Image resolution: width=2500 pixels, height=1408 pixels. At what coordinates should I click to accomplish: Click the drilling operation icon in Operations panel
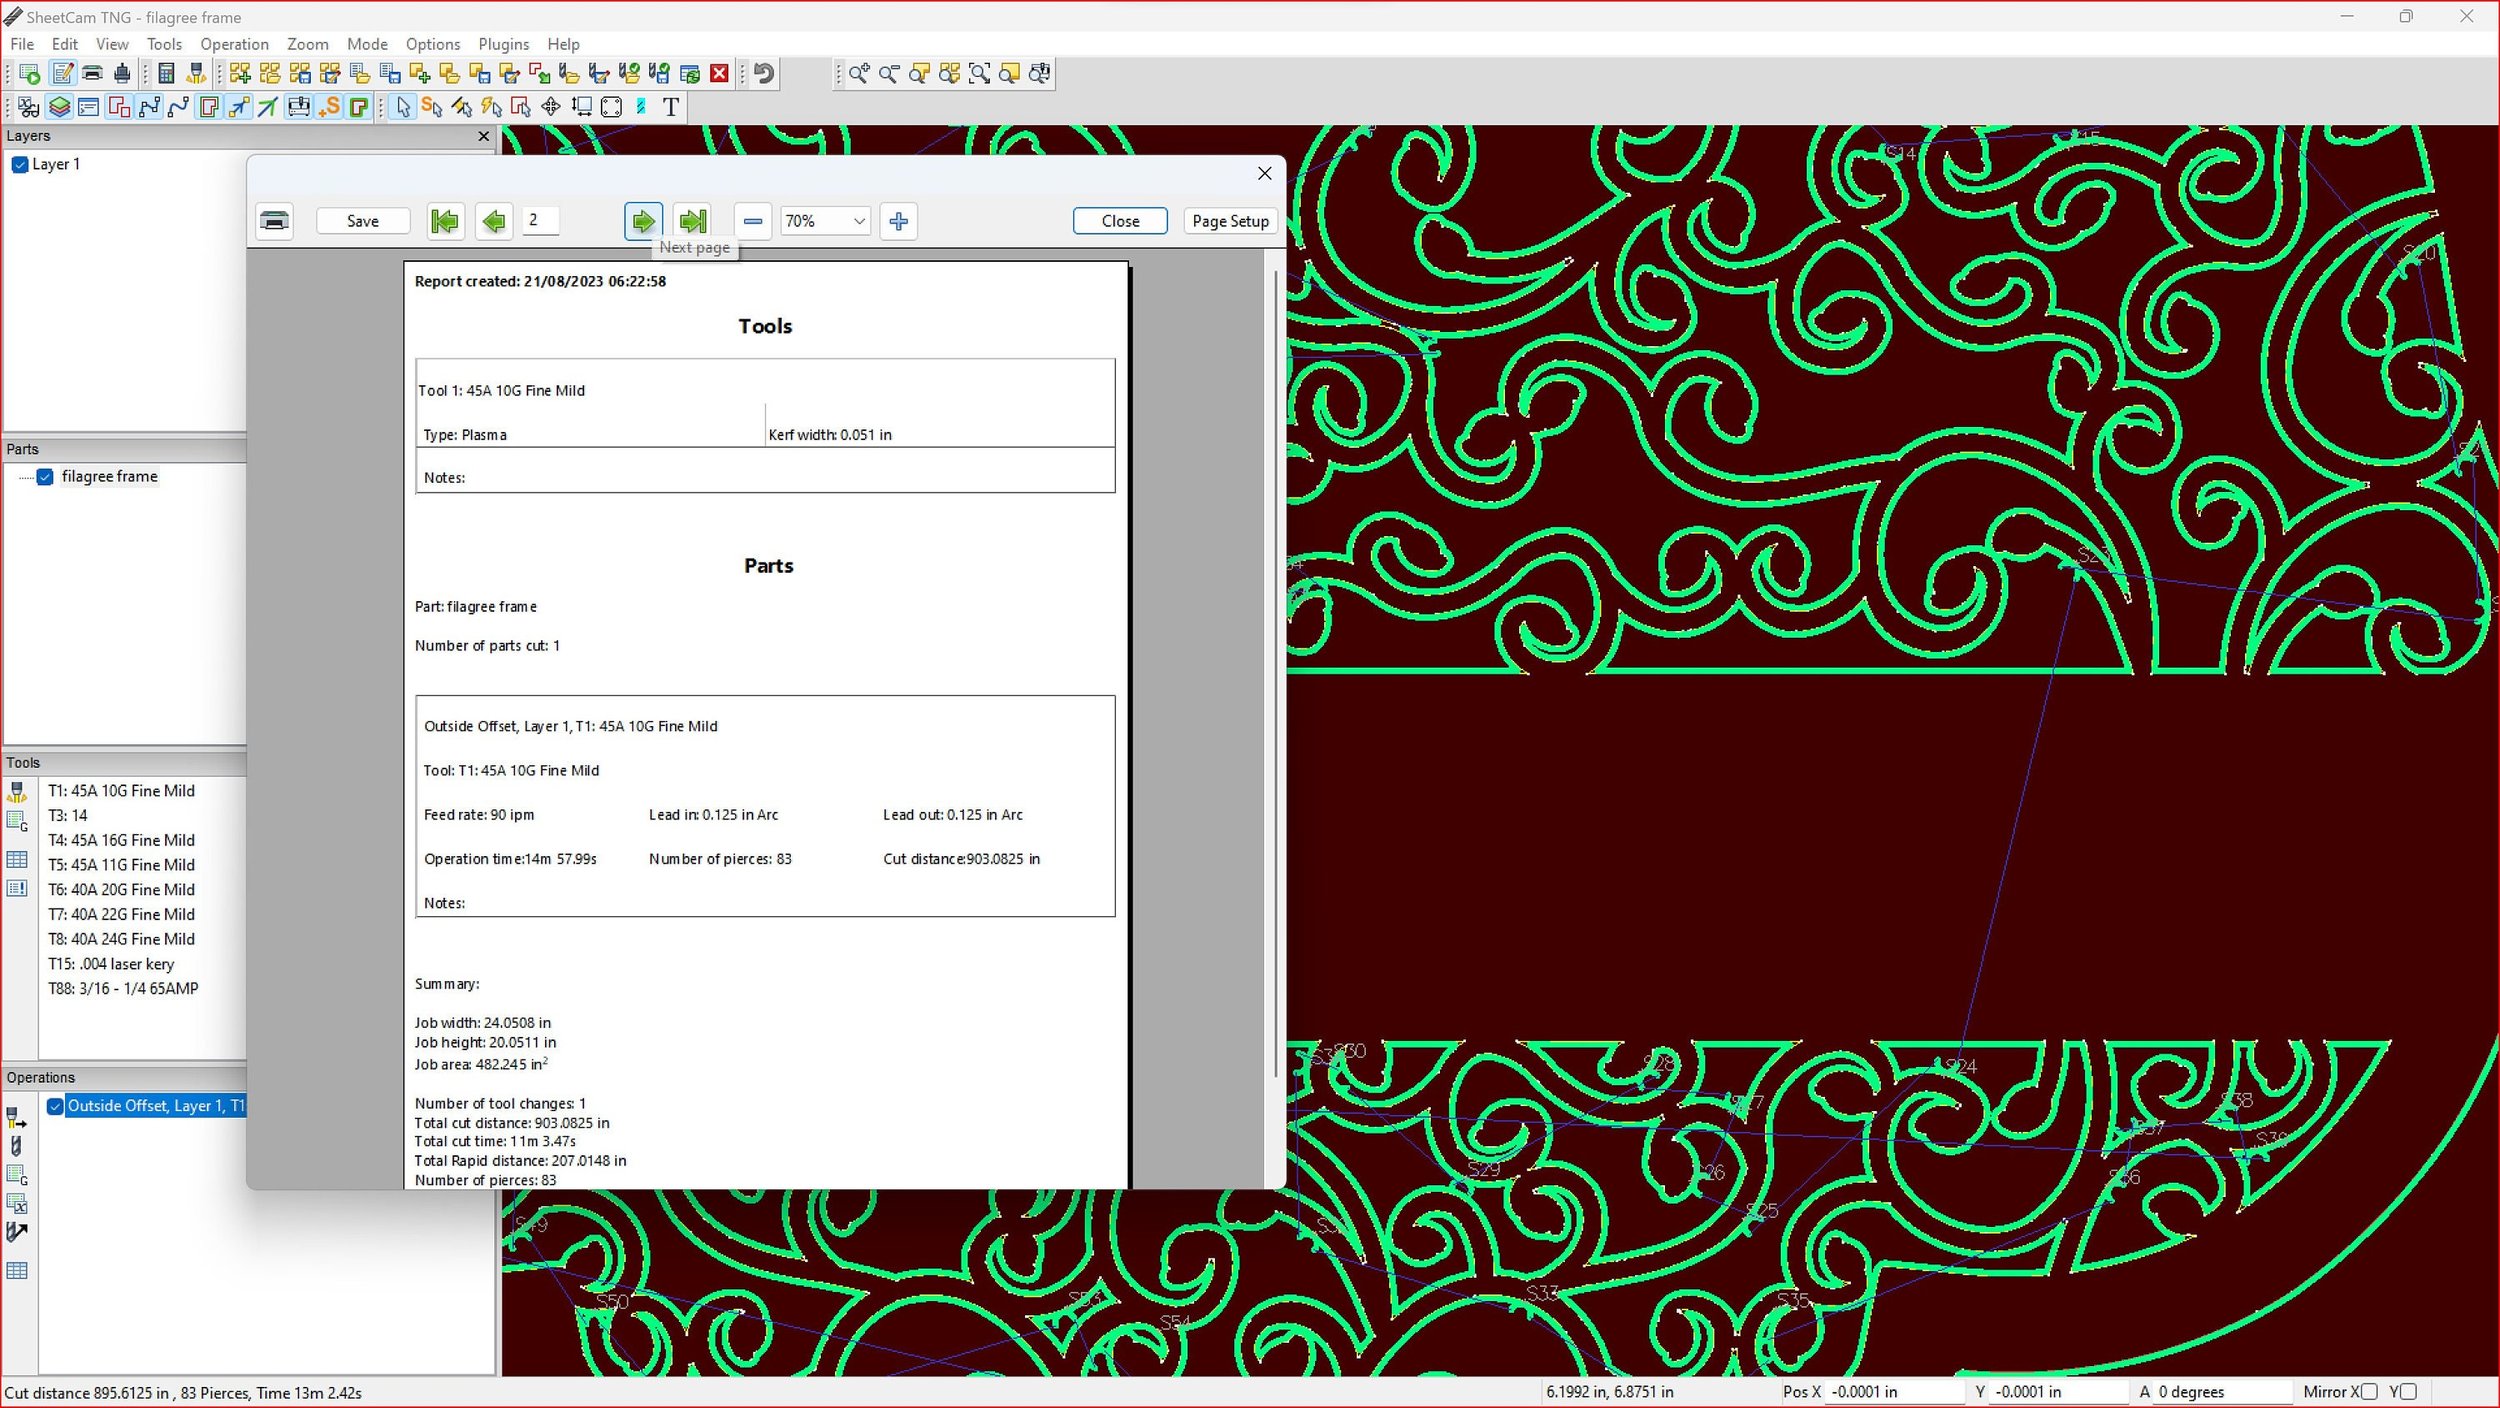click(17, 1146)
